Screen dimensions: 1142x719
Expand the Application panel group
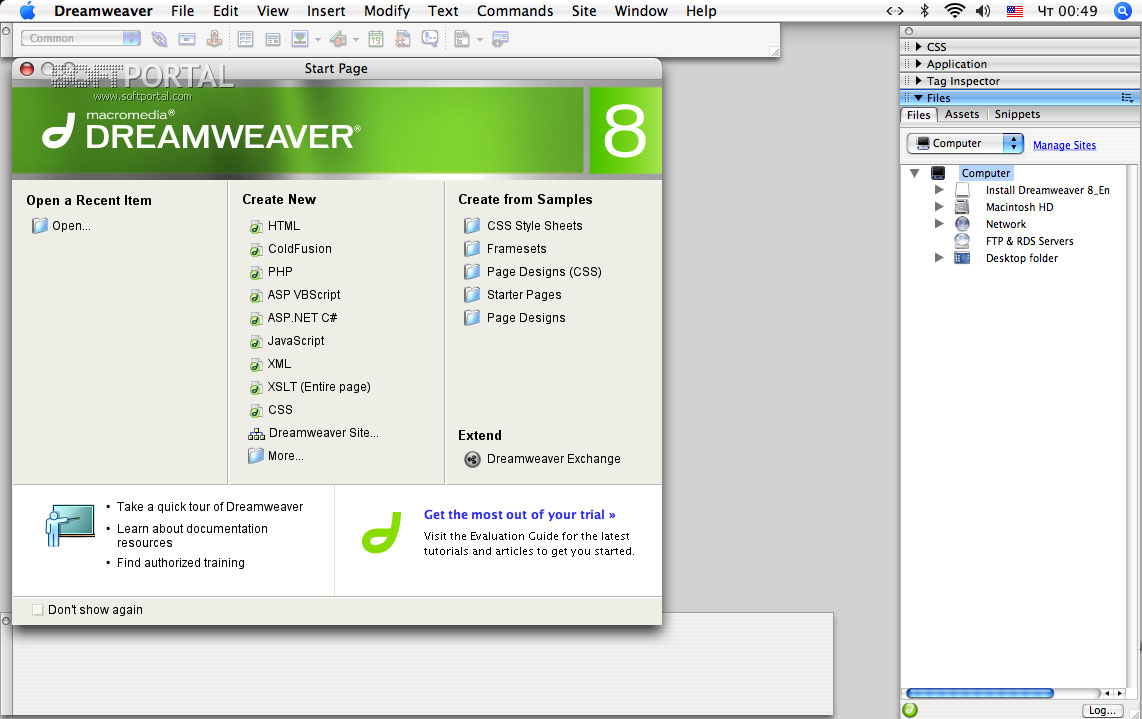[x=918, y=63]
